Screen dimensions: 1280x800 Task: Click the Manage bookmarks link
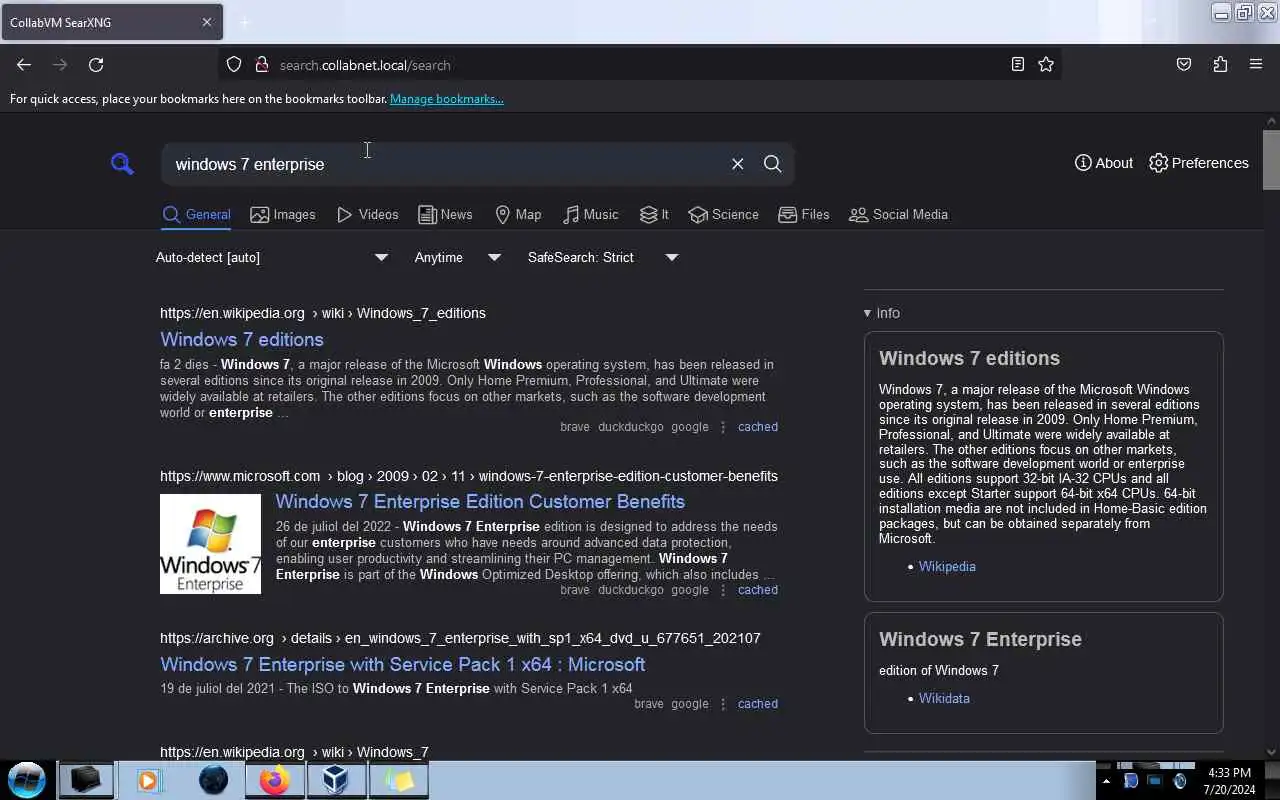click(447, 99)
